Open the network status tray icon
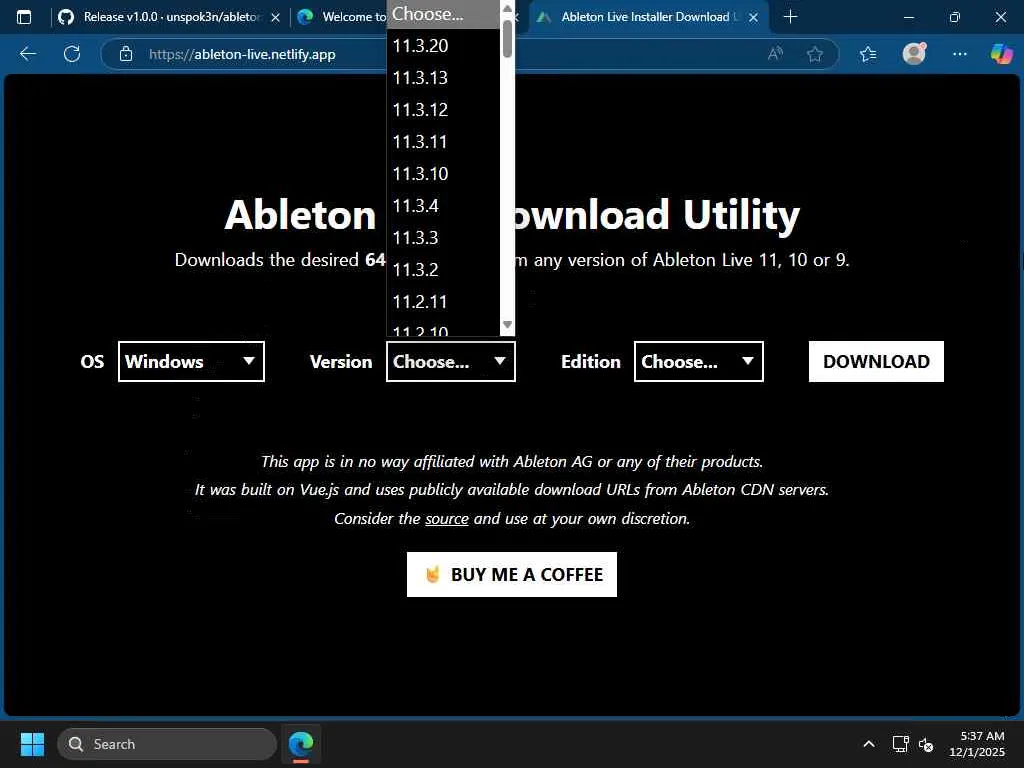The width and height of the screenshot is (1024, 768). pyautogui.click(x=901, y=744)
